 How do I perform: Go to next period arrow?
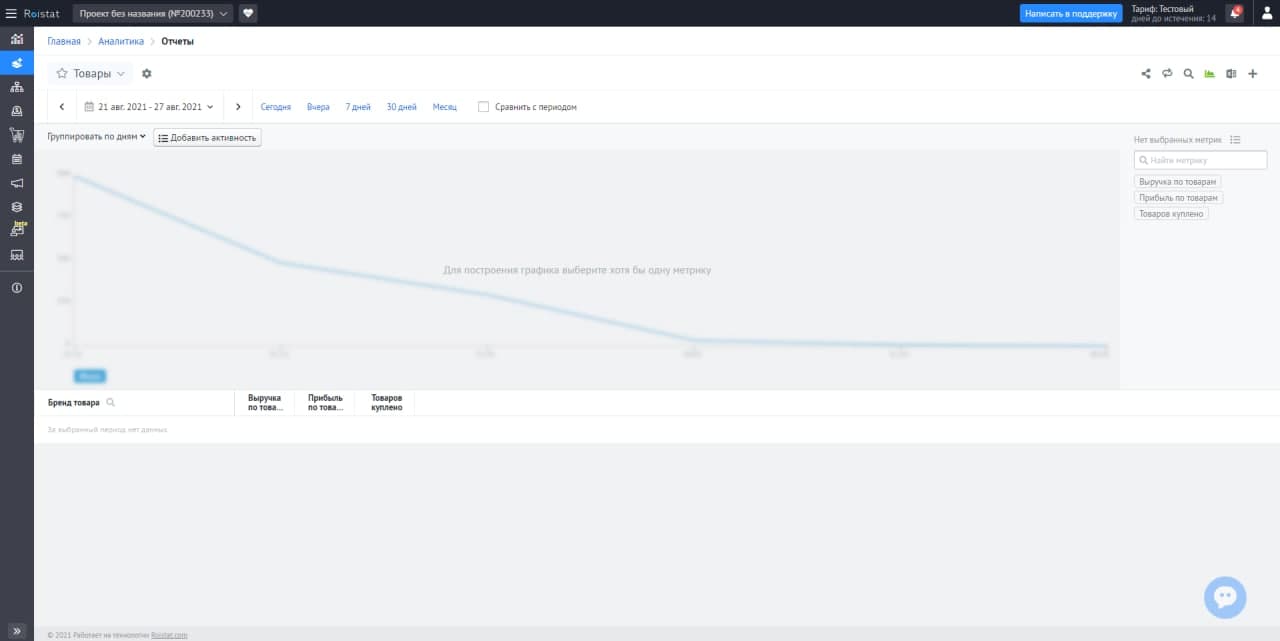pyautogui.click(x=237, y=107)
